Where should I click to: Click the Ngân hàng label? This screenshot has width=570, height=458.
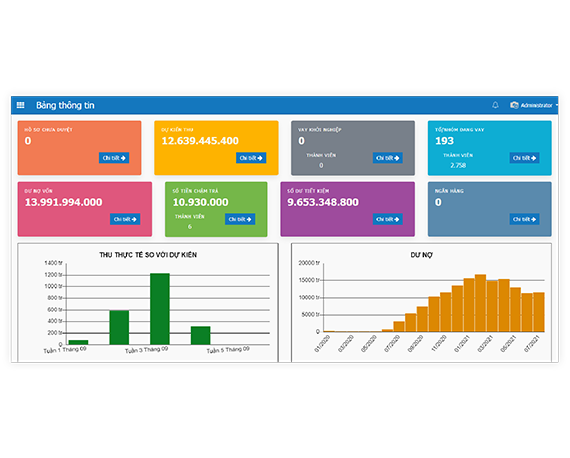pos(449,191)
